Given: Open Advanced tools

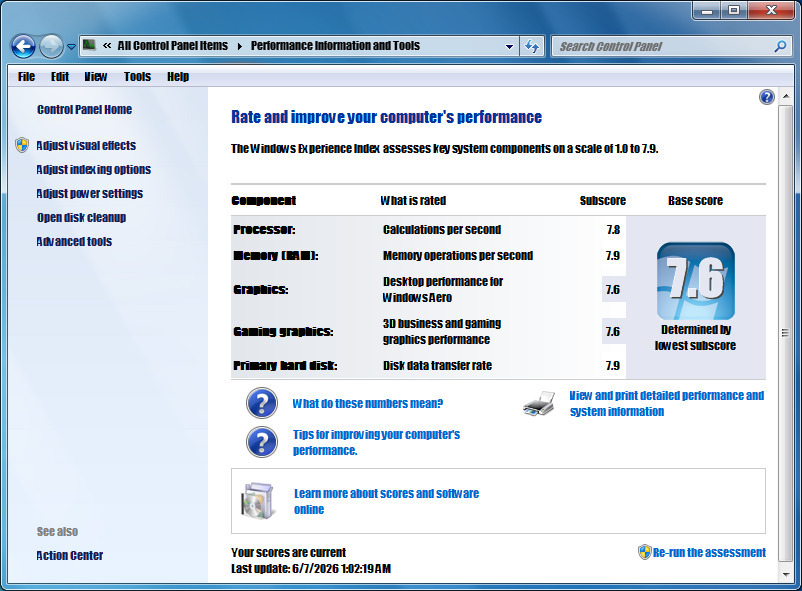Looking at the screenshot, I should click(x=74, y=242).
